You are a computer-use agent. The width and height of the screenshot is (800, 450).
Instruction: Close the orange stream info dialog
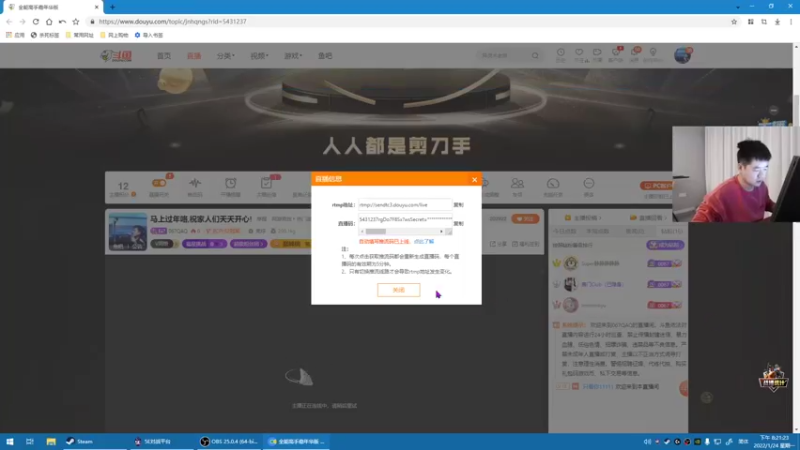[474, 180]
